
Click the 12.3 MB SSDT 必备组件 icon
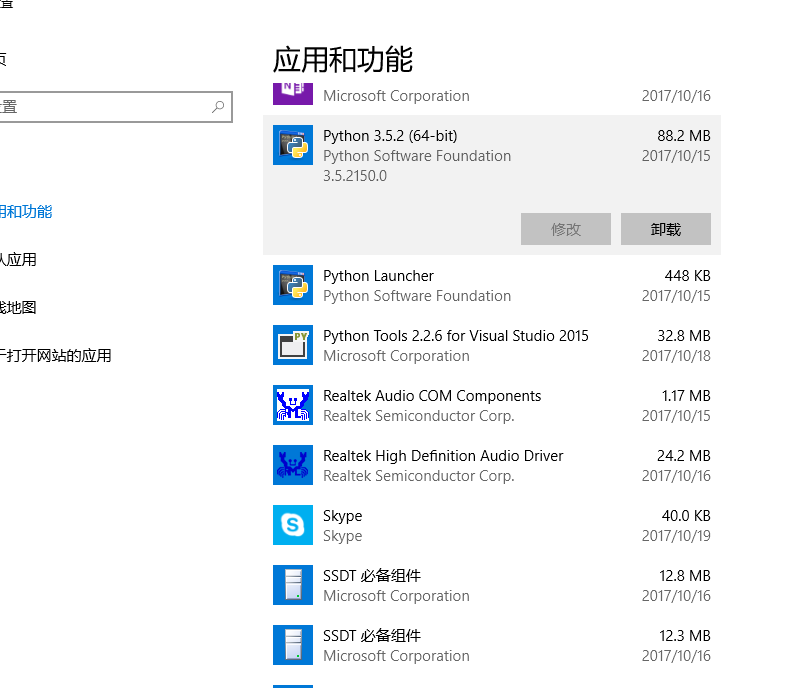click(293, 645)
